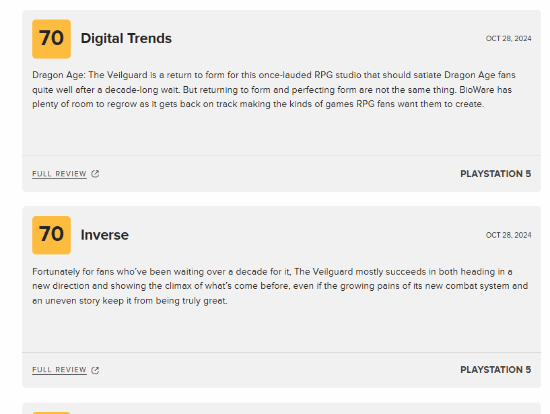Screen dimensions: 550x414
Task: Click PlayStation 5 label on Digital Trends card
Action: (x=496, y=174)
